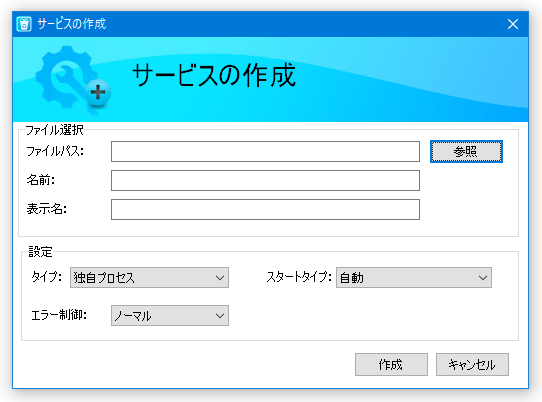Click the gear and wrench banner icon
This screenshot has height=402, width=542.
coord(73,80)
